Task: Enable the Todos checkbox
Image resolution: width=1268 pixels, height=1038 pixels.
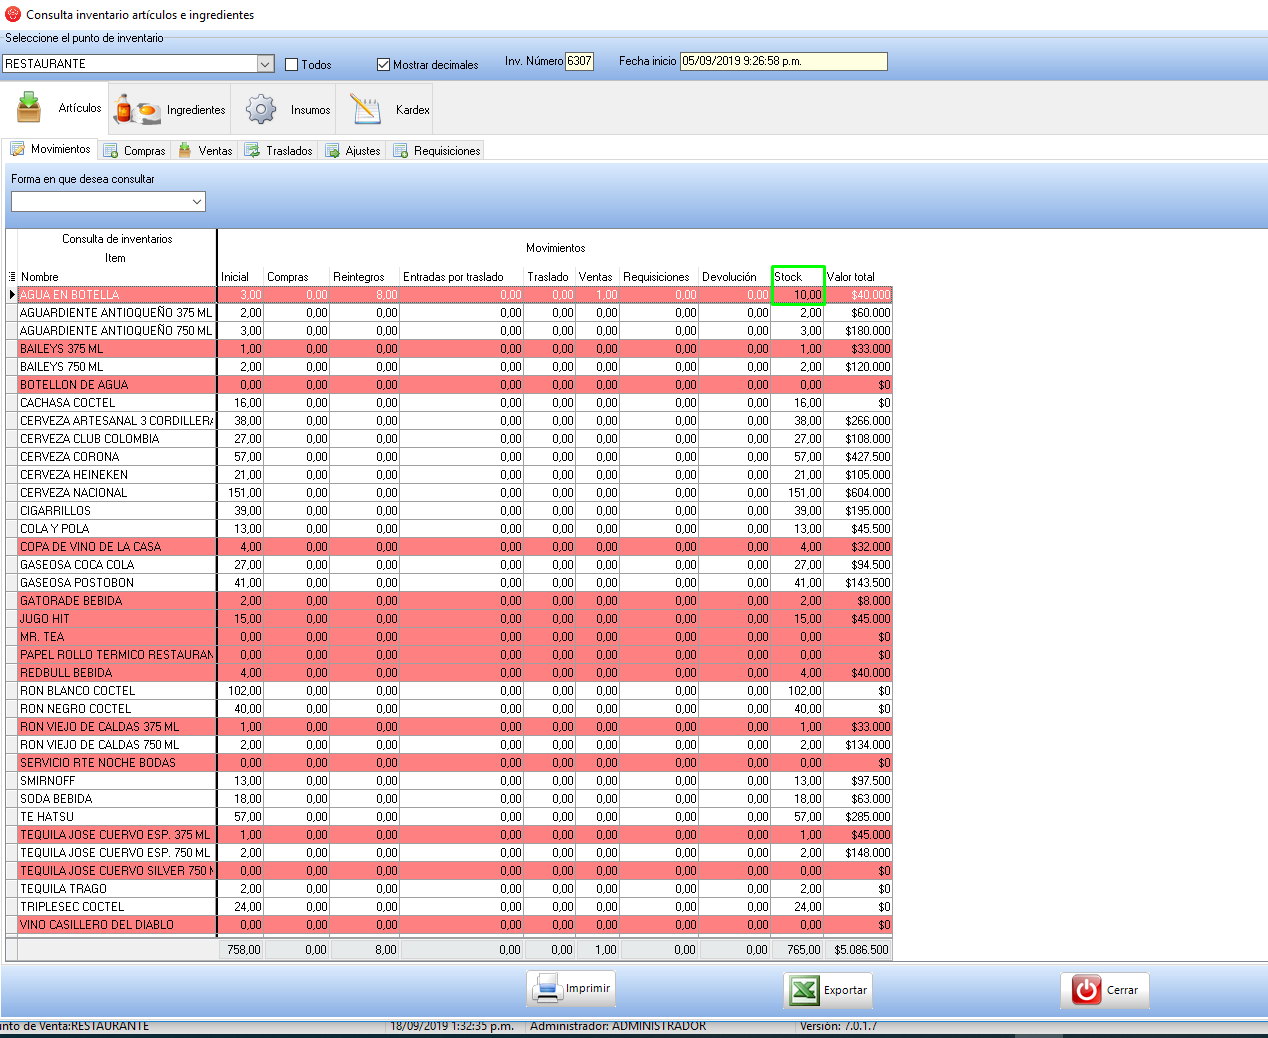Action: pyautogui.click(x=292, y=65)
